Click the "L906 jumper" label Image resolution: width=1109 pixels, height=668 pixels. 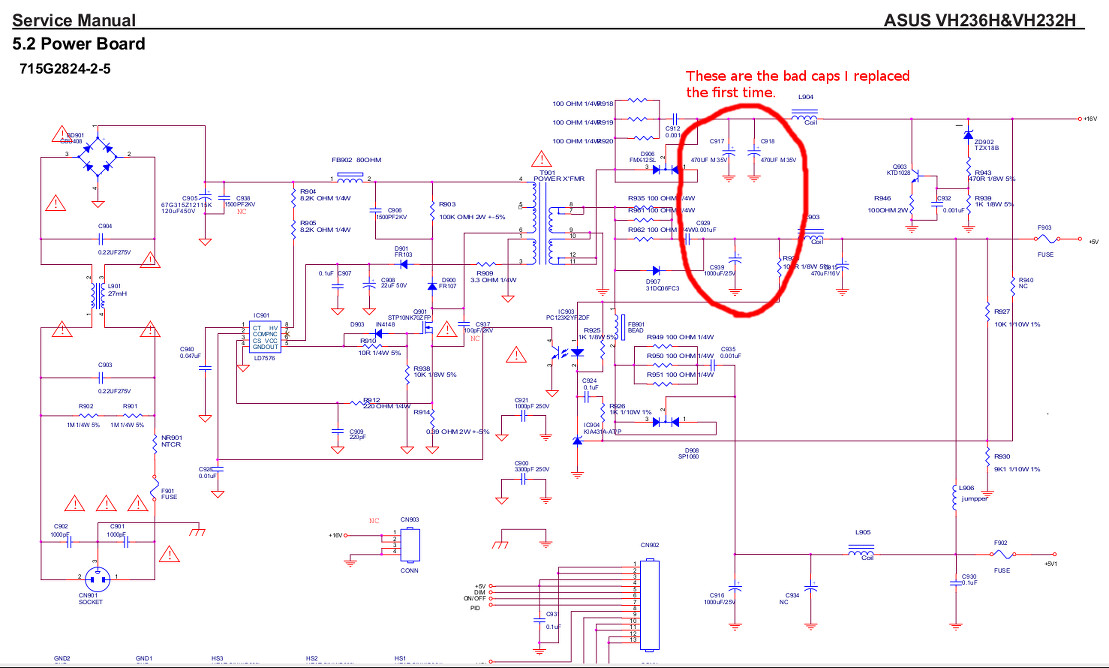pos(974,493)
